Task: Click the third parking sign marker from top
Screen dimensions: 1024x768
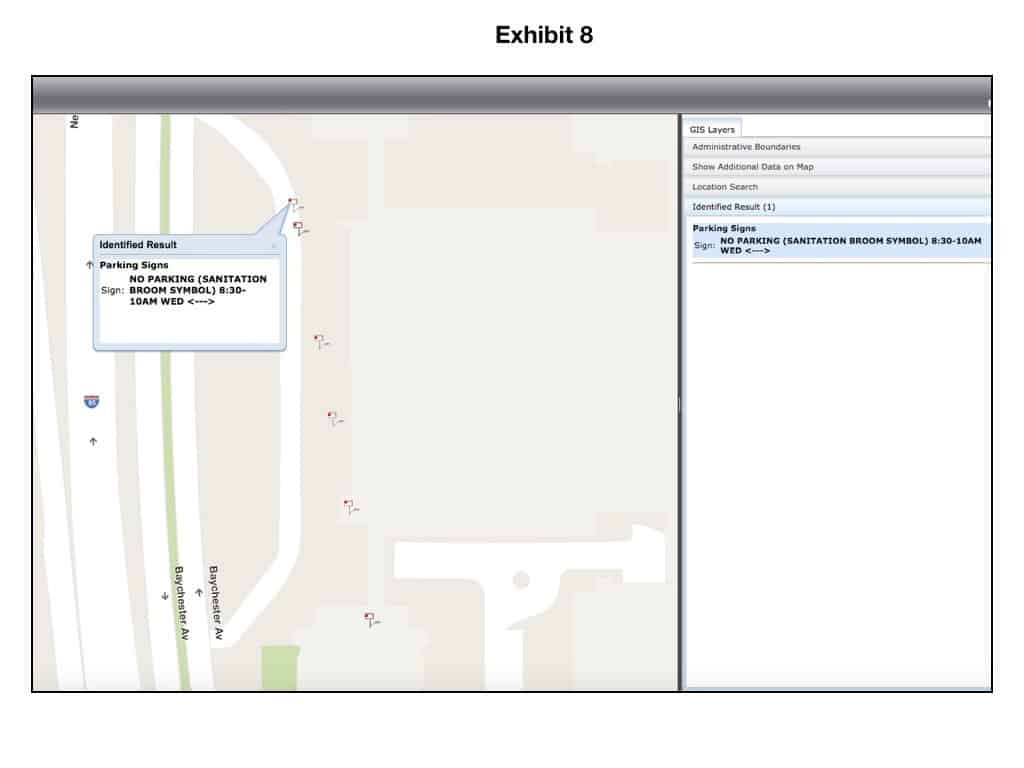Action: (x=319, y=341)
